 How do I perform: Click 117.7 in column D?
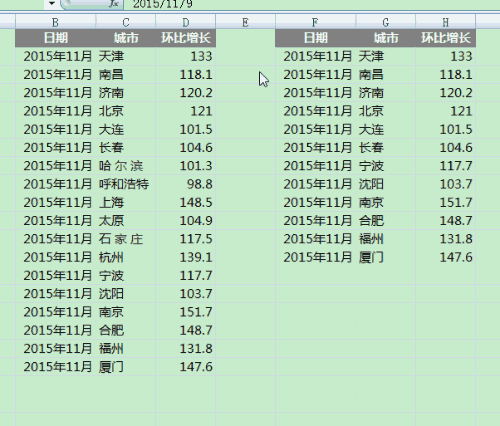186,276
